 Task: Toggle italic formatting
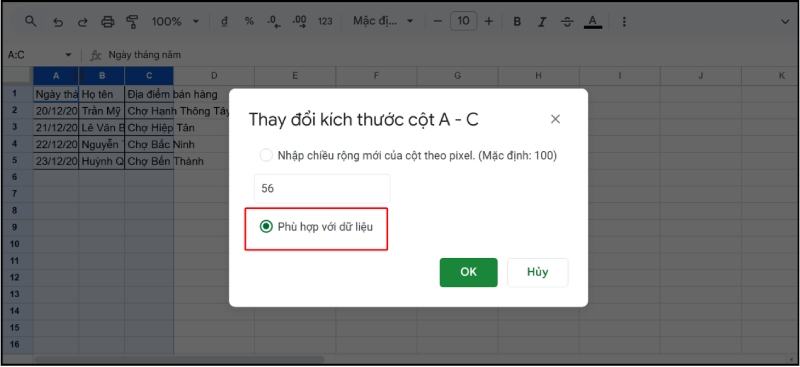click(x=542, y=22)
